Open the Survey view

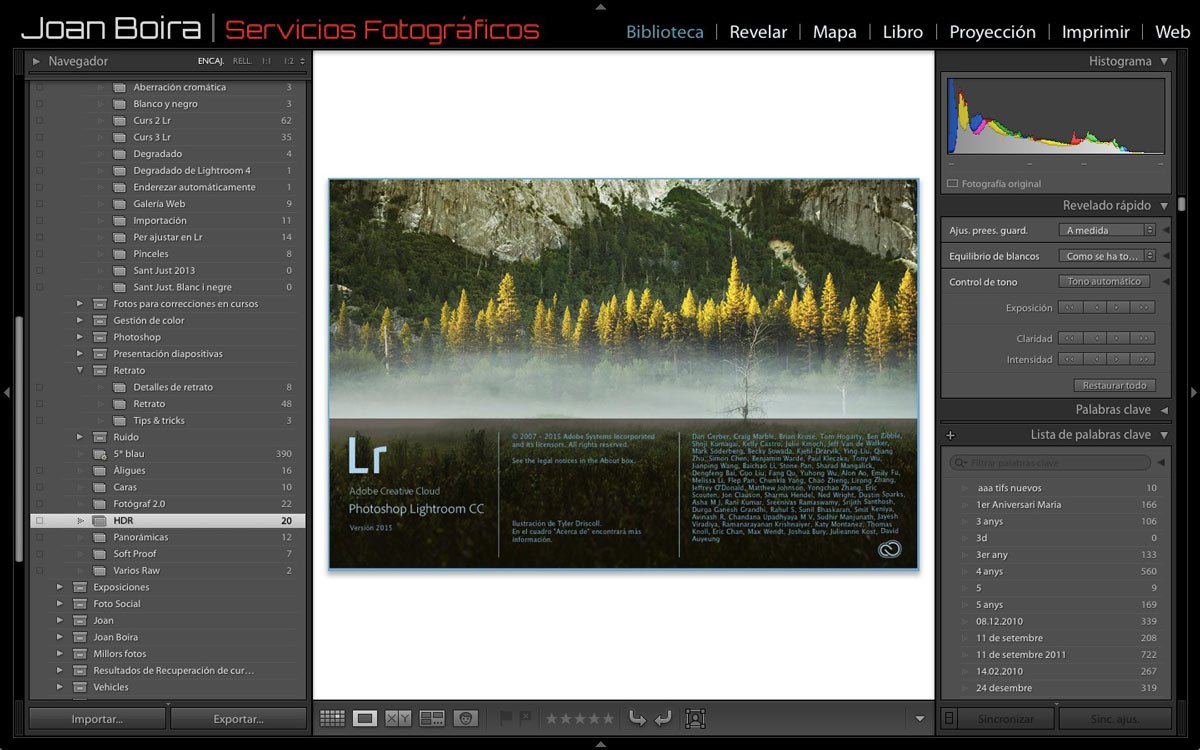point(432,718)
